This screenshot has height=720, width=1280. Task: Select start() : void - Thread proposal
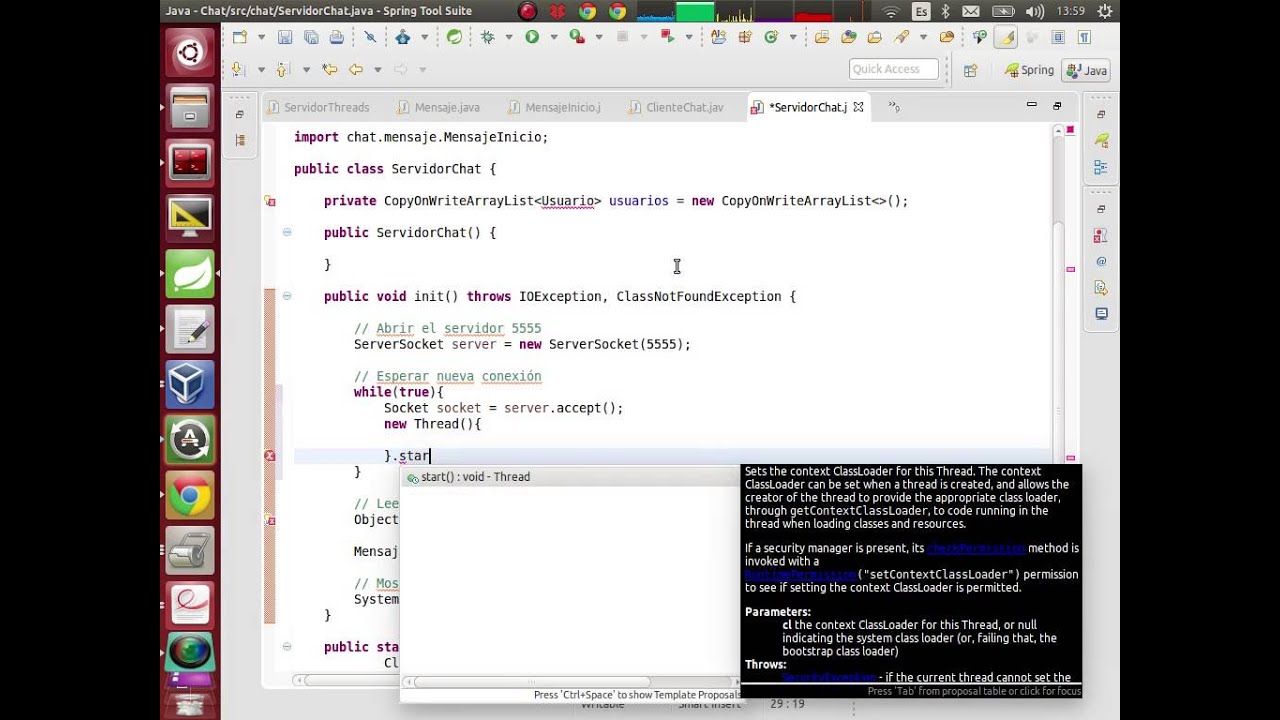(x=570, y=477)
